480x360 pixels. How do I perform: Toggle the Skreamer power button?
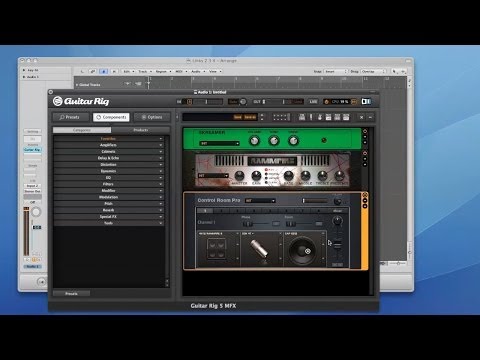click(365, 131)
